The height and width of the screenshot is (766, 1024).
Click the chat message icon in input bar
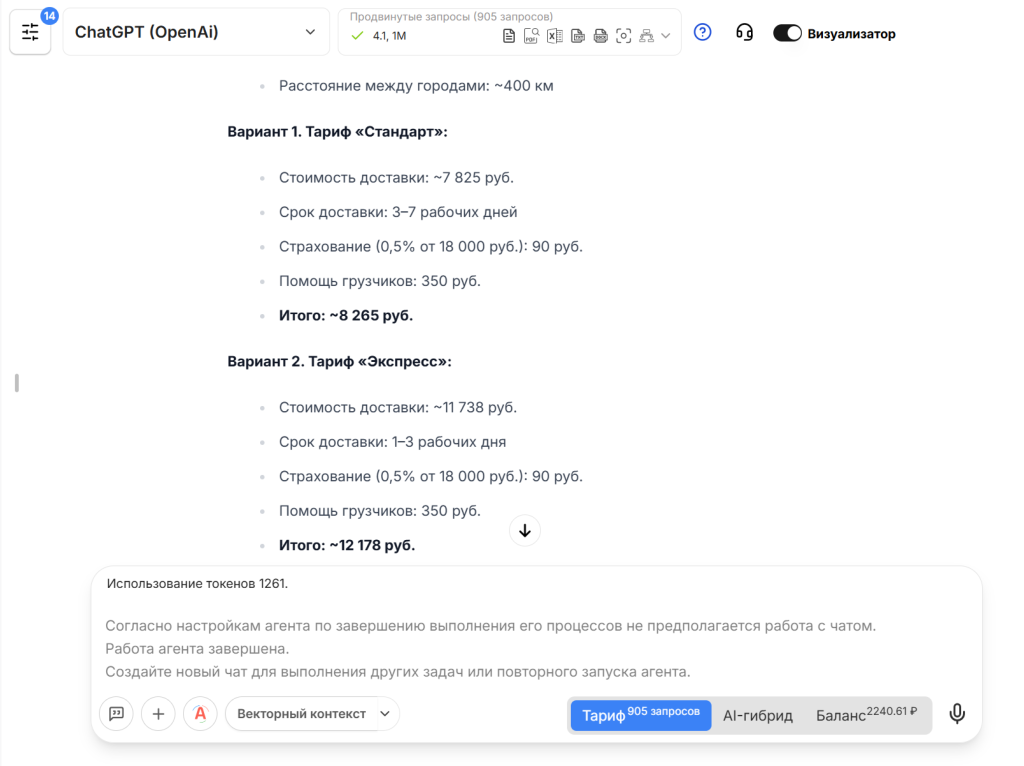click(x=116, y=714)
